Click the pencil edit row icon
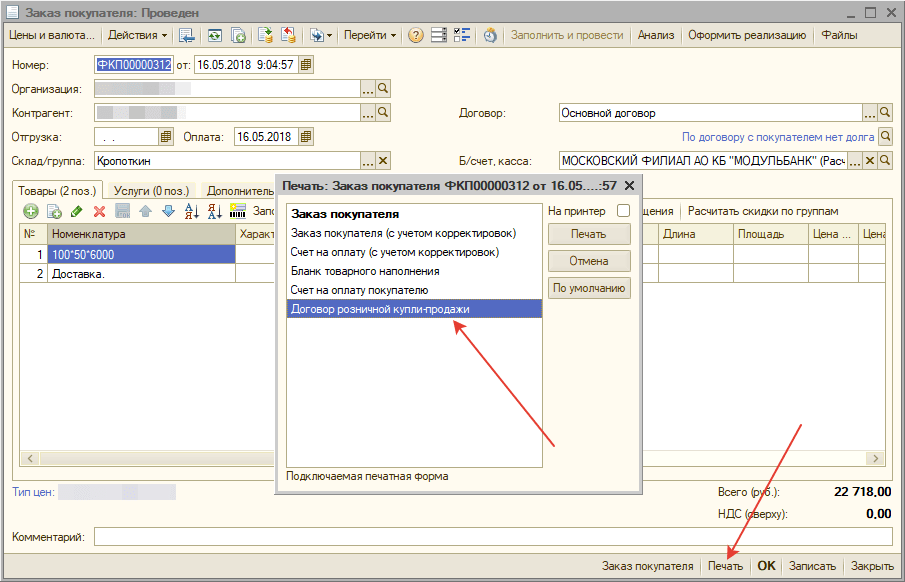Image resolution: width=905 pixels, height=582 pixels. pyautogui.click(x=77, y=212)
